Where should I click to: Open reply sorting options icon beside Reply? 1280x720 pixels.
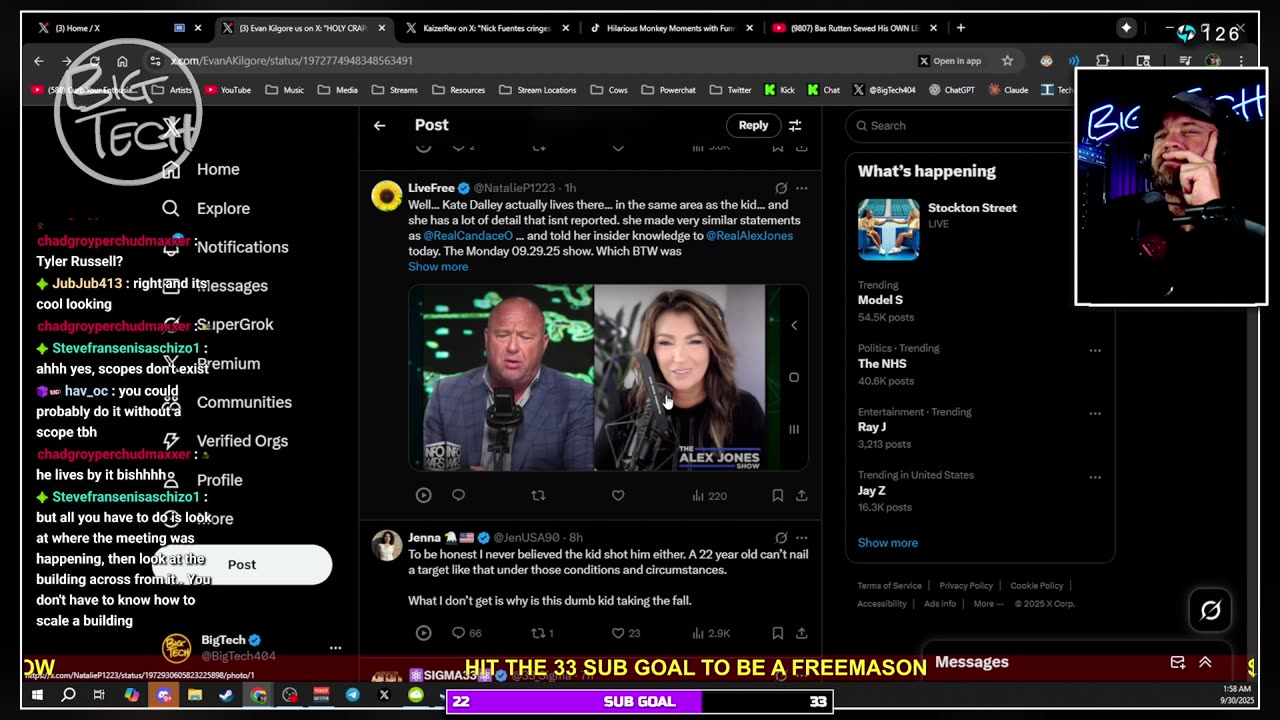795,125
